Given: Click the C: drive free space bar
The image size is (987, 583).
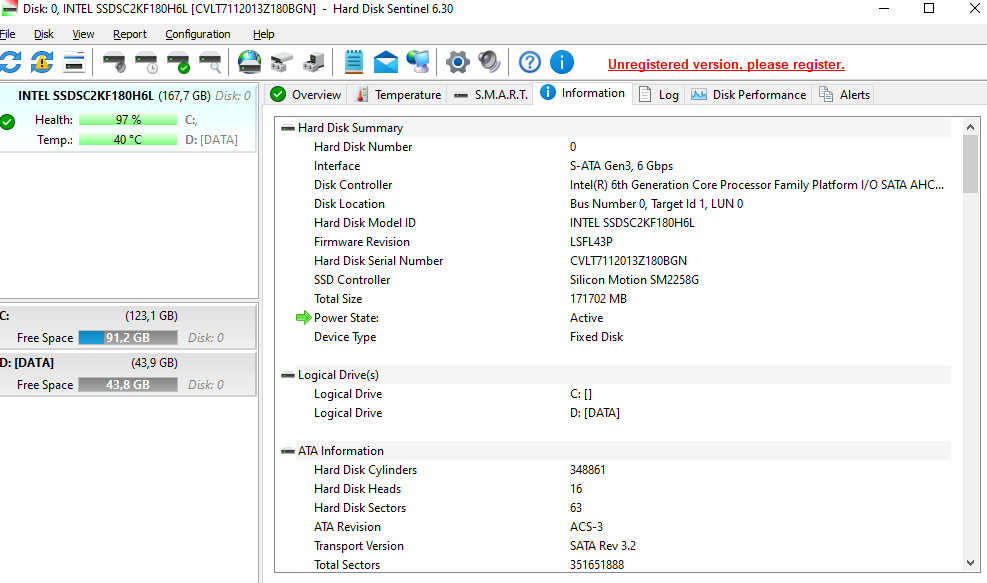Looking at the screenshot, I should tap(127, 338).
